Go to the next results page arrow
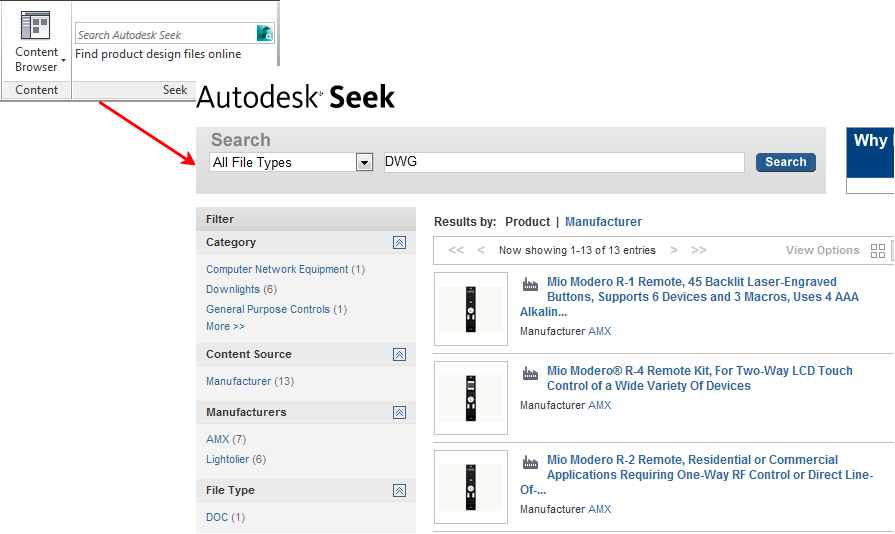 (674, 251)
